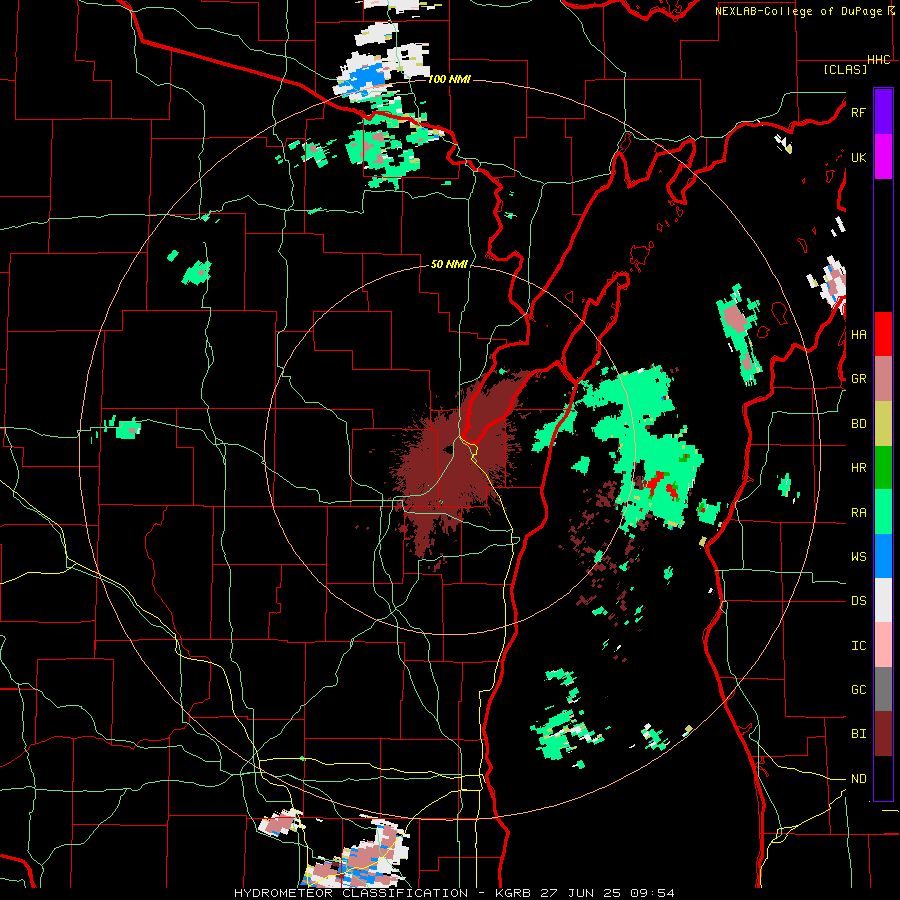Screen dimensions: 900x900
Task: Click the "RA" legend label
Action: point(858,513)
